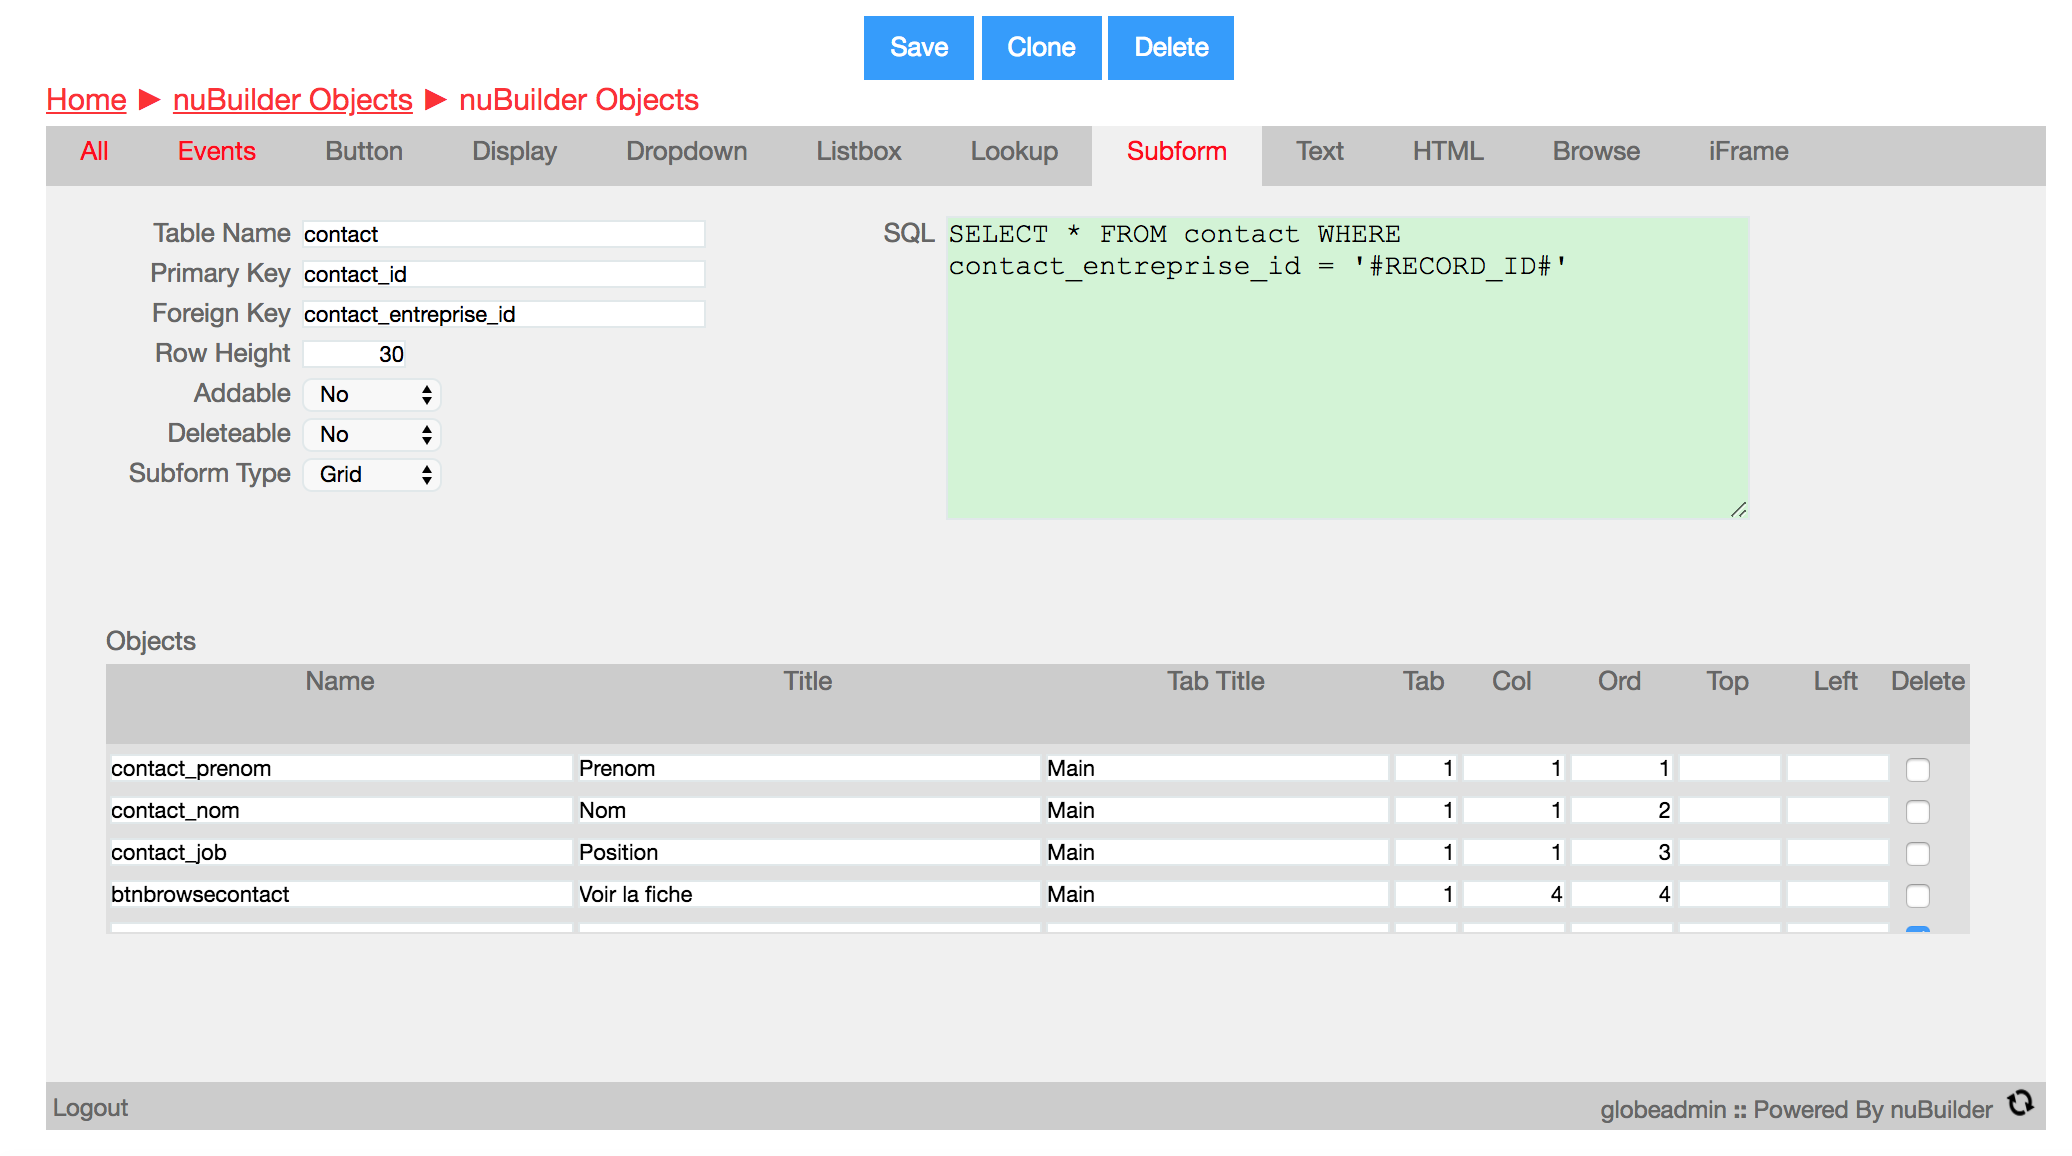Image resolution: width=2072 pixels, height=1156 pixels.
Task: Click the contact_prenom name cell
Action: pos(341,768)
